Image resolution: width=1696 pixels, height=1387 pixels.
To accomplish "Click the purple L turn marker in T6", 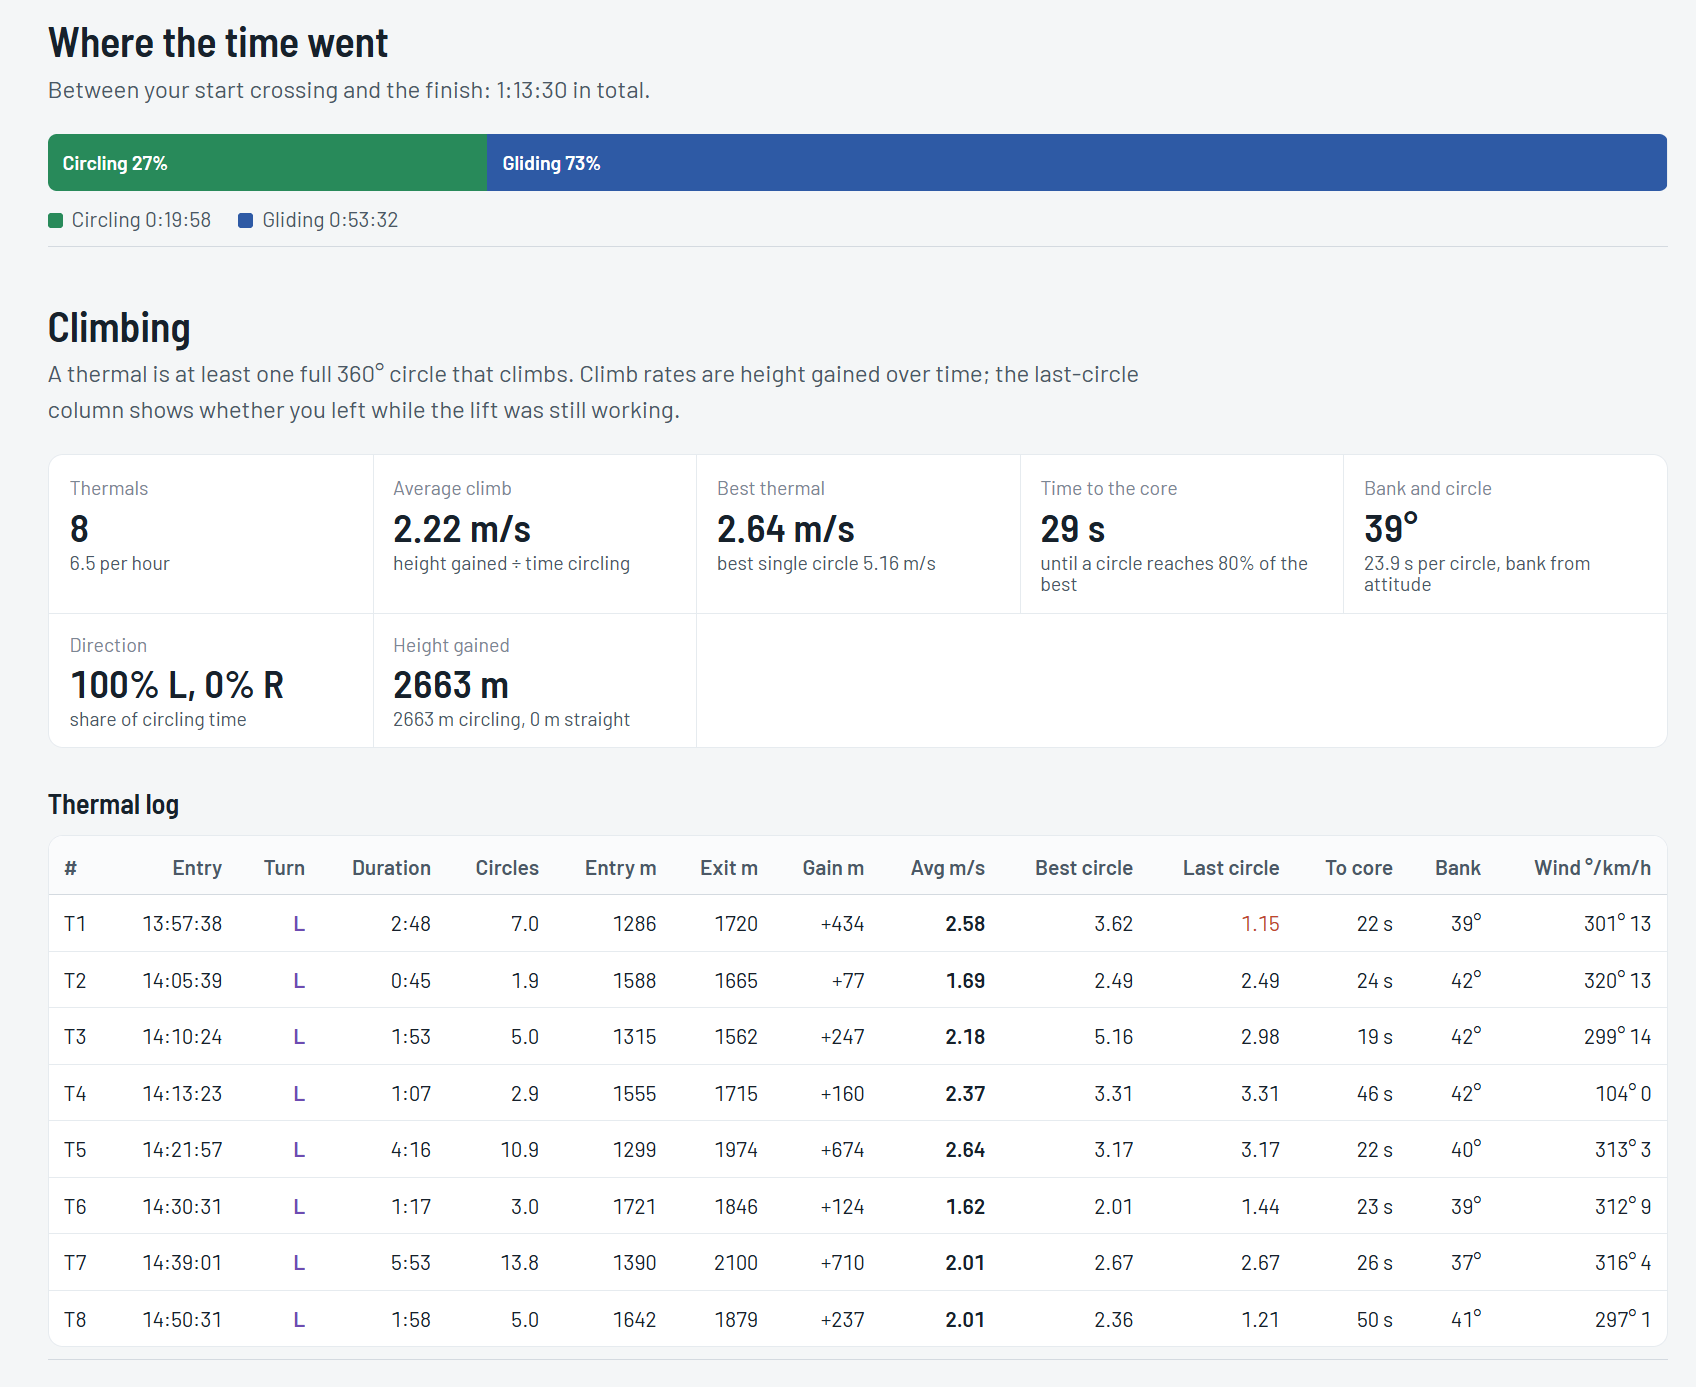I will [299, 1207].
